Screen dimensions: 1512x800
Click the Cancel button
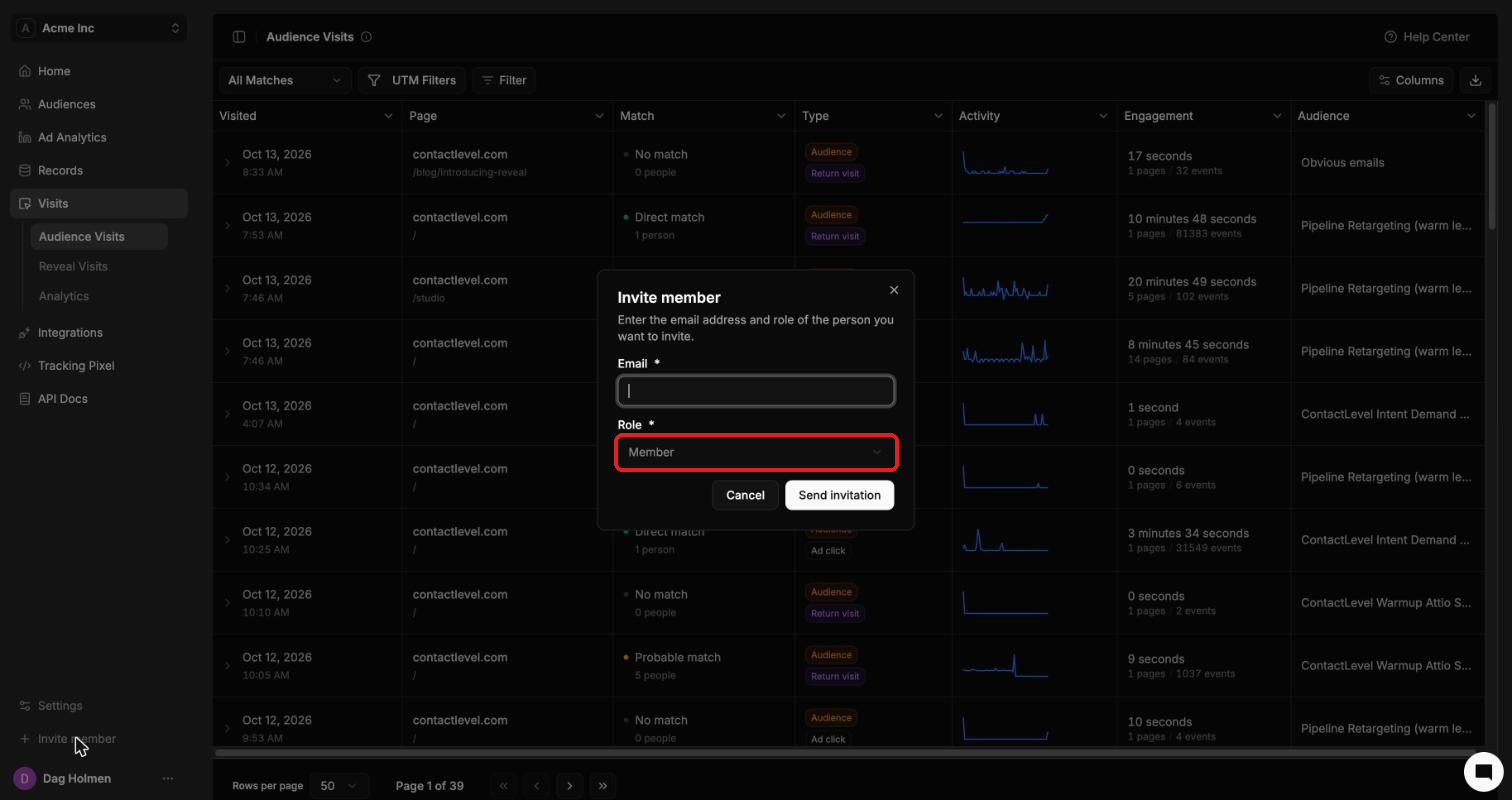click(745, 495)
